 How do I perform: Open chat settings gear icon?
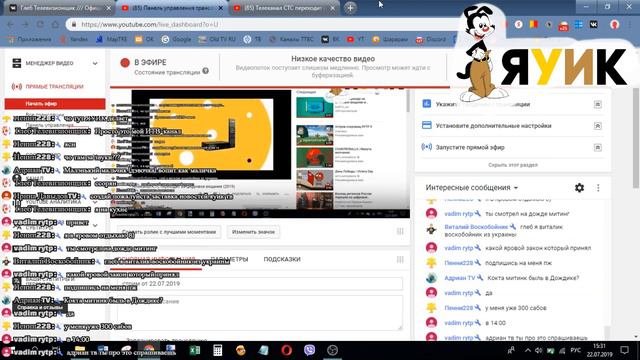(579, 188)
